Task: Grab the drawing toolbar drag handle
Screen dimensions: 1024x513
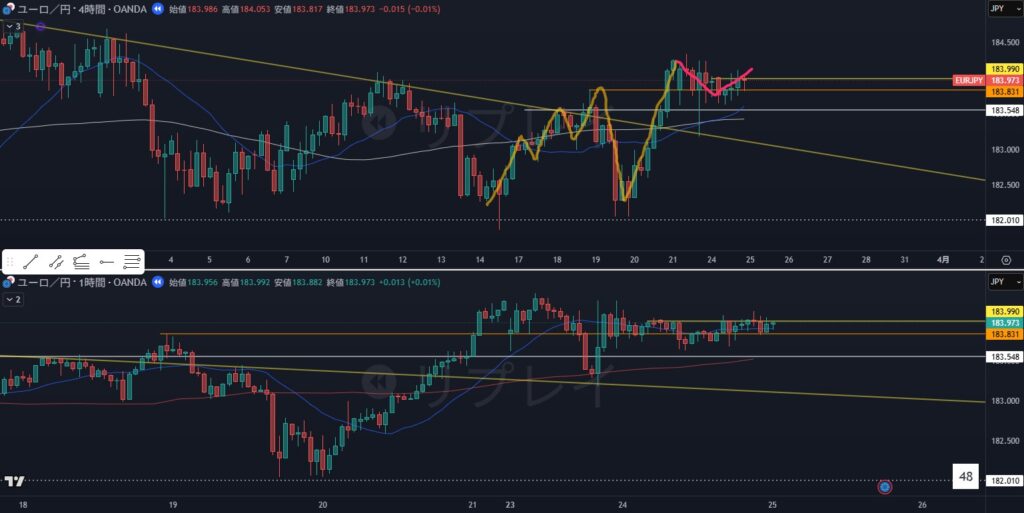Action: pos(10,262)
